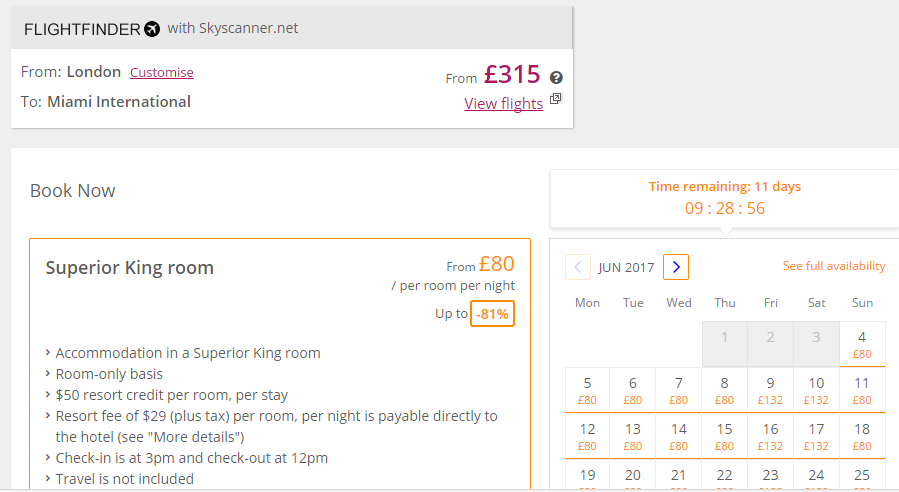This screenshot has height=492, width=899.
Task: Select June 9 priced £132
Action: coord(771,390)
